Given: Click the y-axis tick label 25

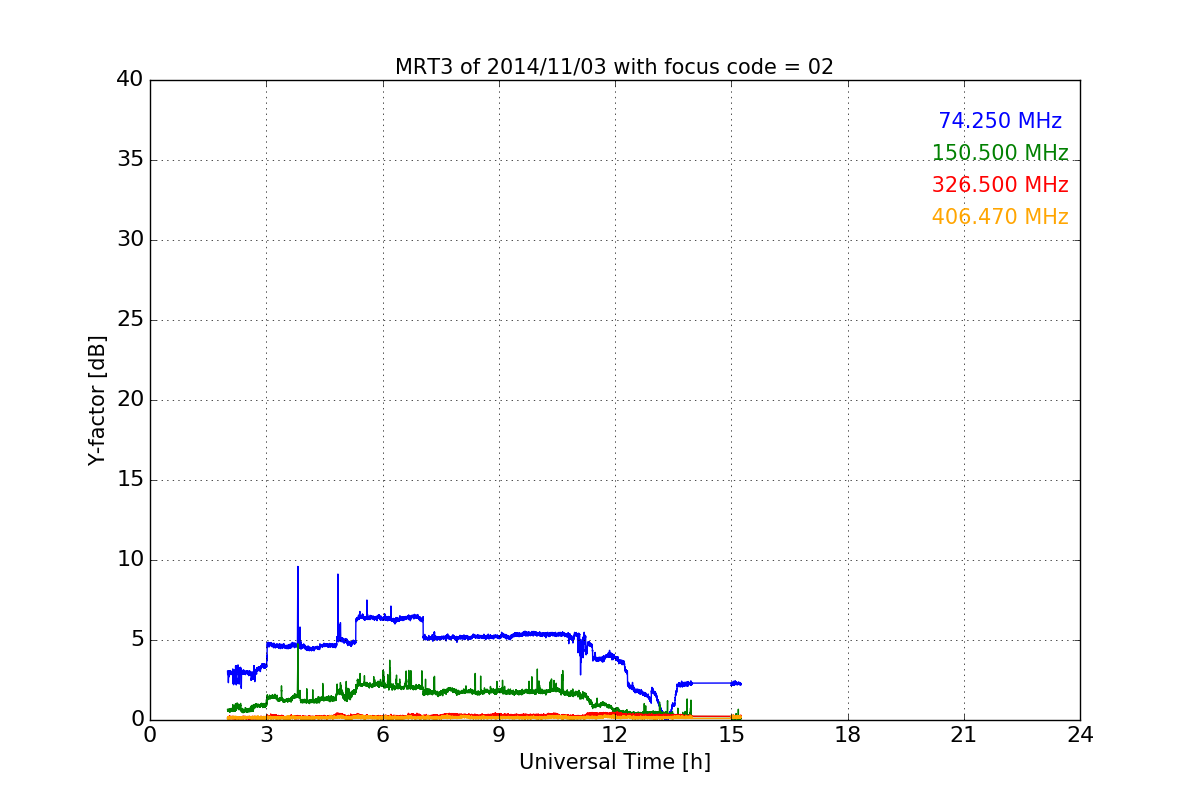Looking at the screenshot, I should [130, 320].
